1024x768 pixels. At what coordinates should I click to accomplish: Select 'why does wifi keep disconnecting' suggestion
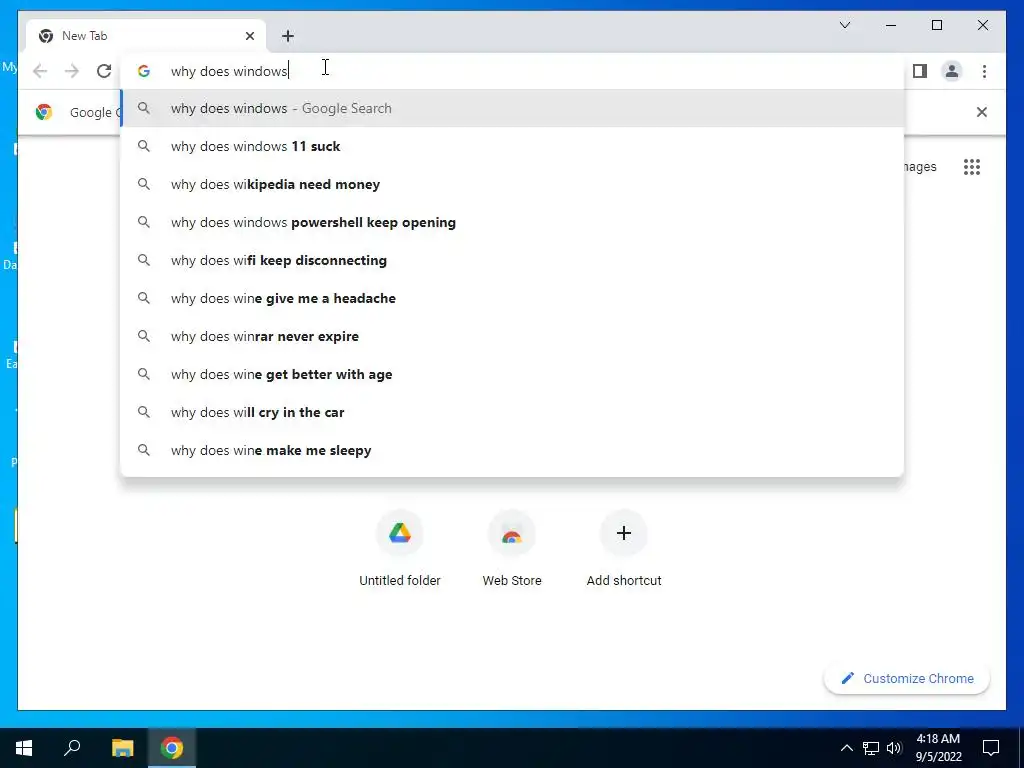click(513, 261)
